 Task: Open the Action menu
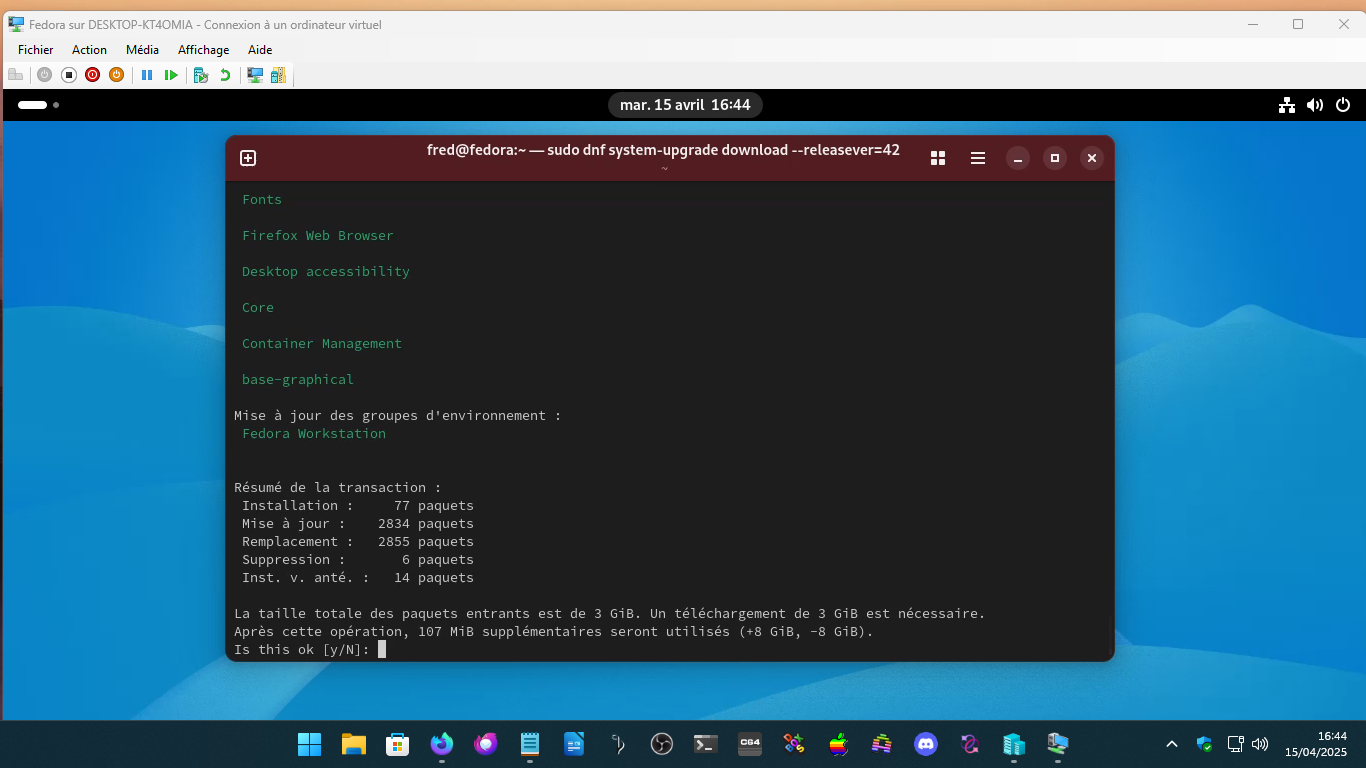[x=89, y=50]
